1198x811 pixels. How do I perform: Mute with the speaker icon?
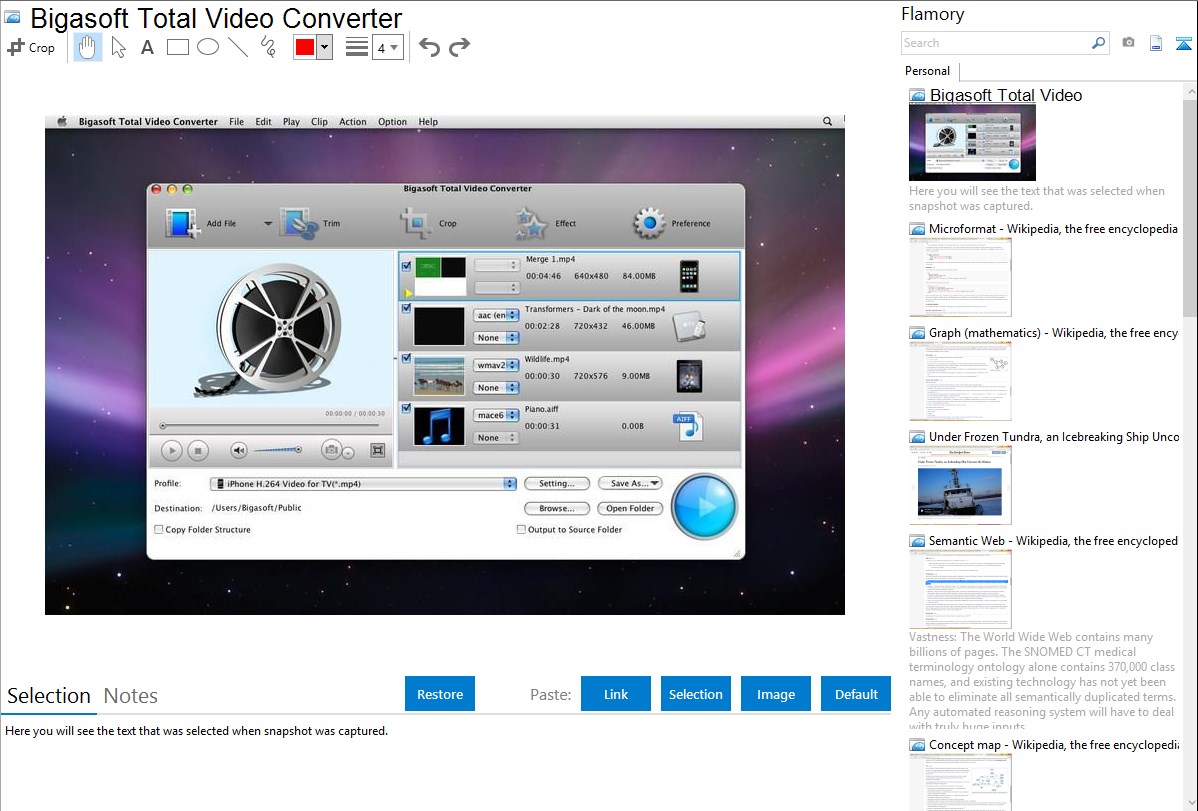pyautogui.click(x=239, y=450)
